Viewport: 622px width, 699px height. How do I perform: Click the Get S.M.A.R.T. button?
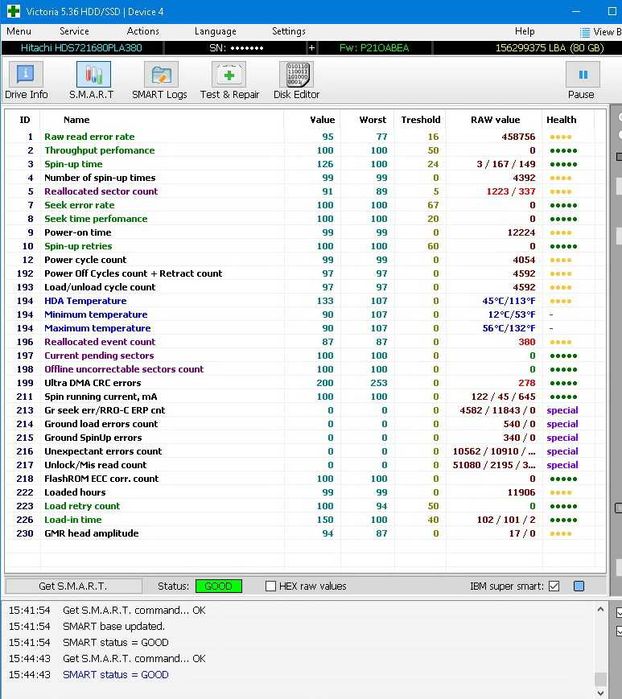74,586
